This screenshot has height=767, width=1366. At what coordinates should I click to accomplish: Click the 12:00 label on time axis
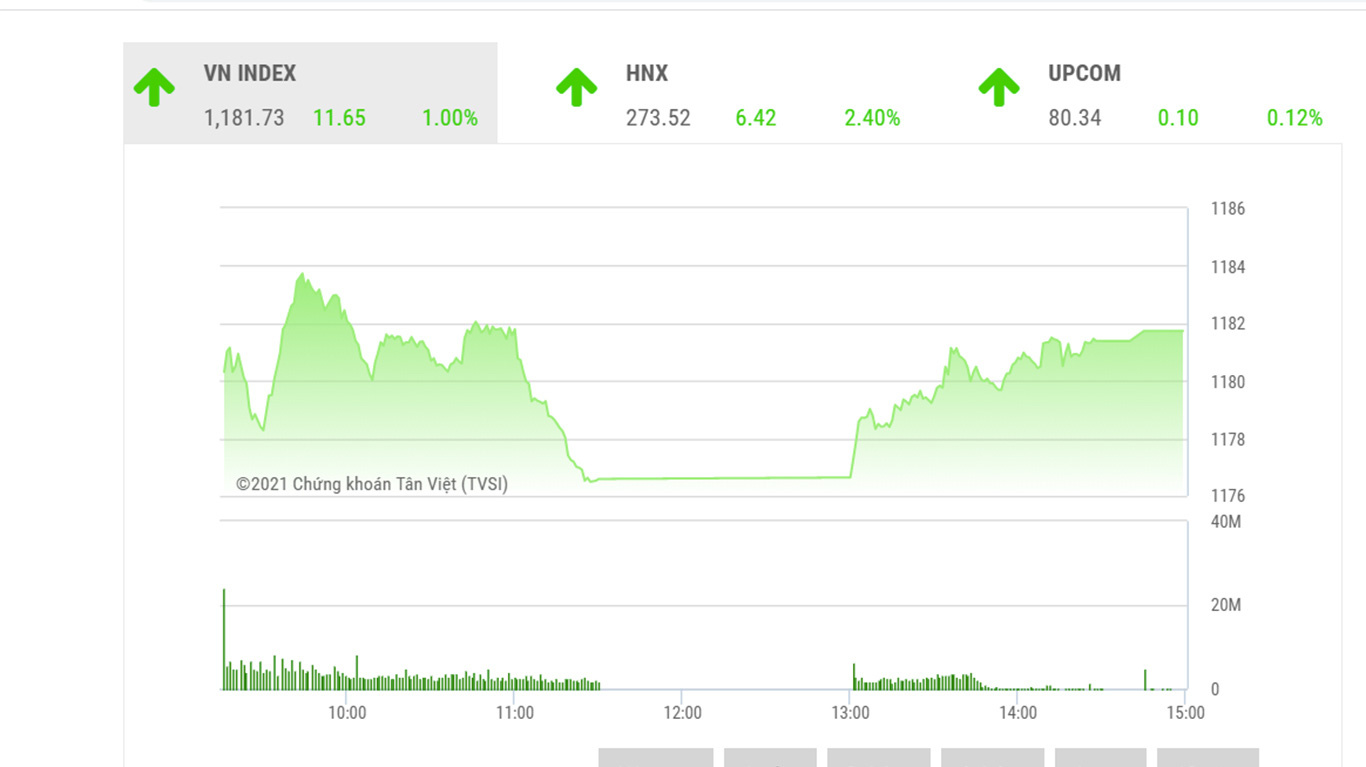(682, 713)
